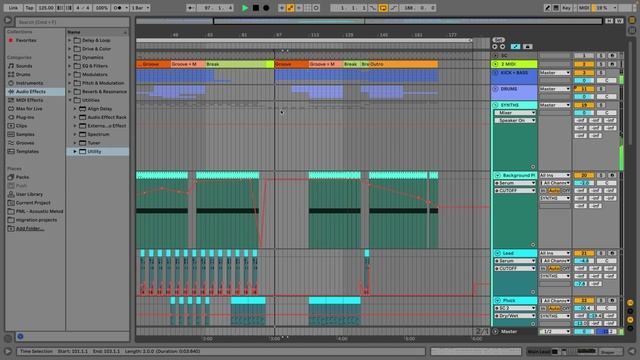This screenshot has width=640, height=360.
Task: Focus the browser search field
Action: click(x=72, y=22)
